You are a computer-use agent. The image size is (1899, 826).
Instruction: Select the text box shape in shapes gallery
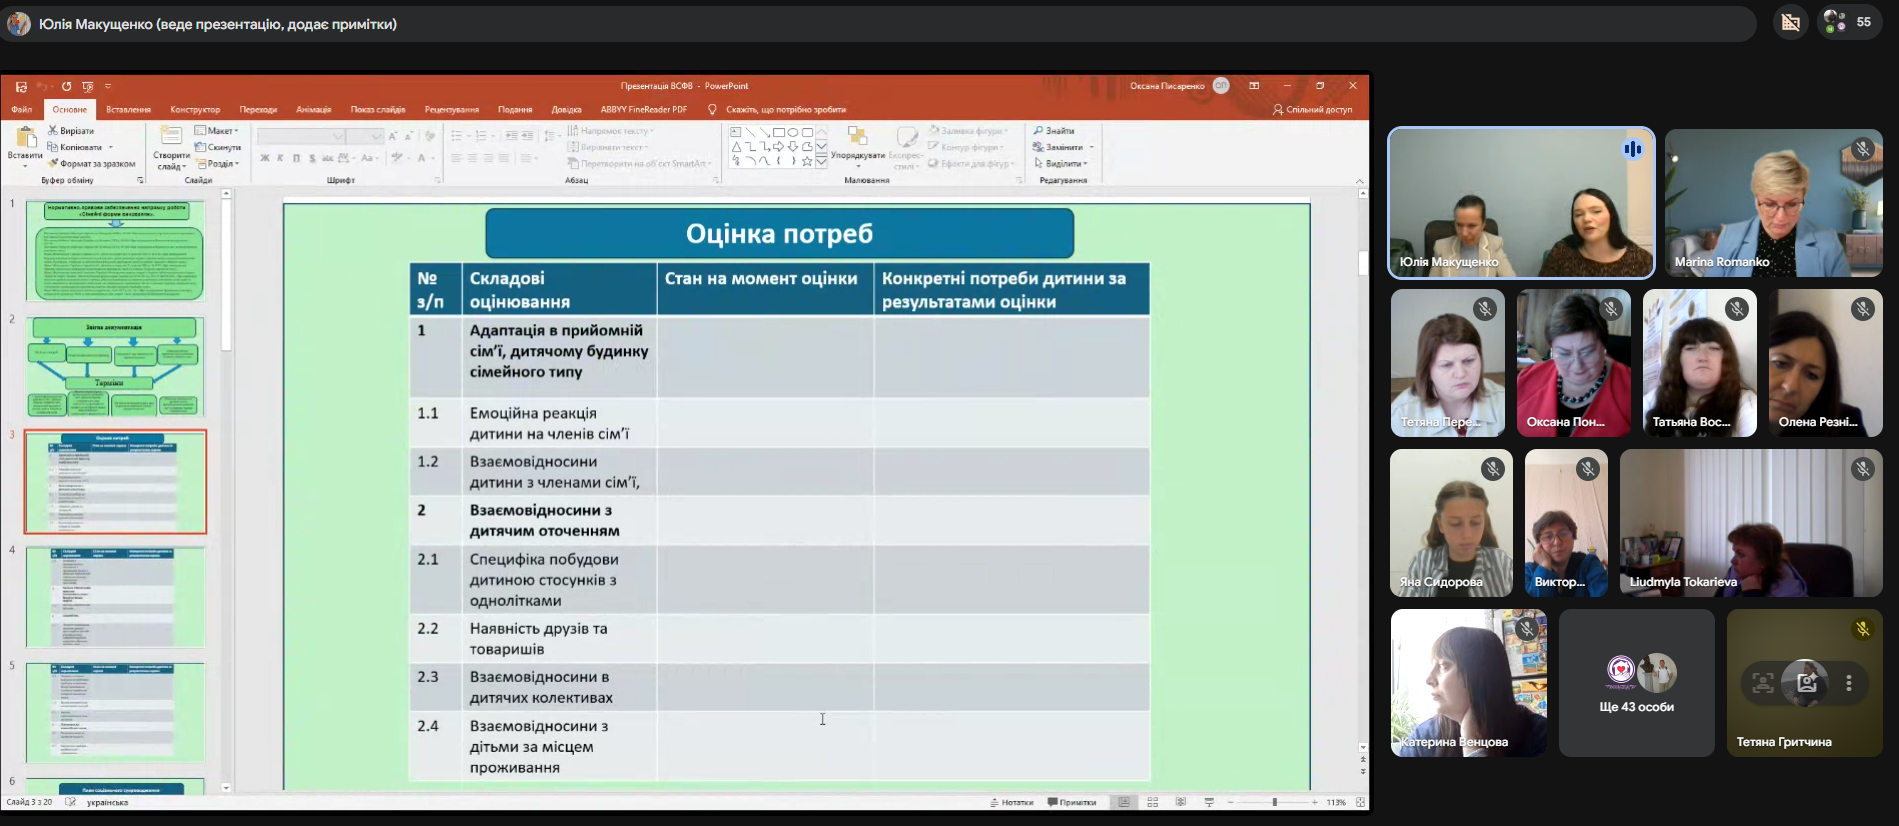pos(736,132)
